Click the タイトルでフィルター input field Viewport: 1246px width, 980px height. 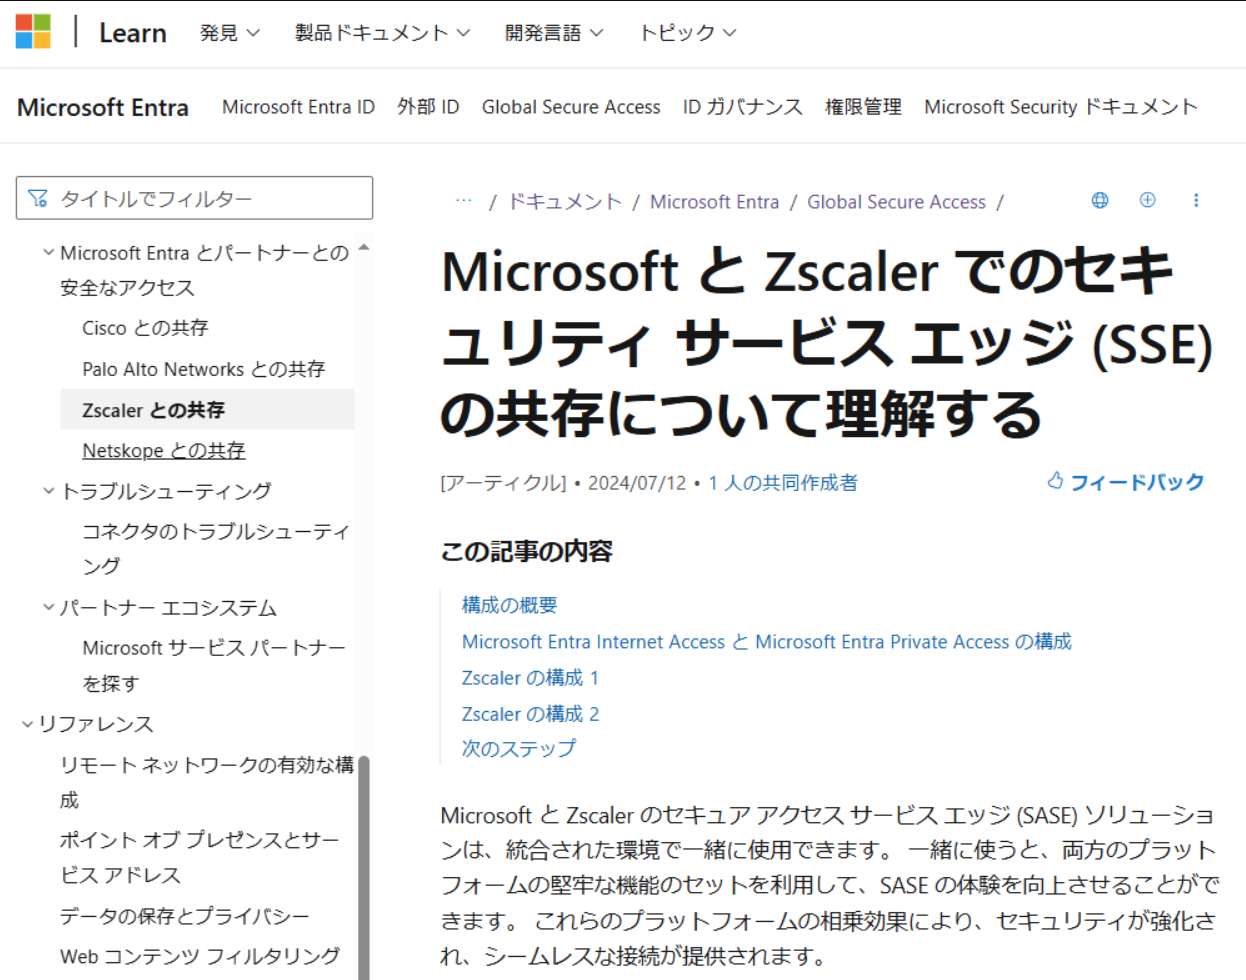[194, 198]
